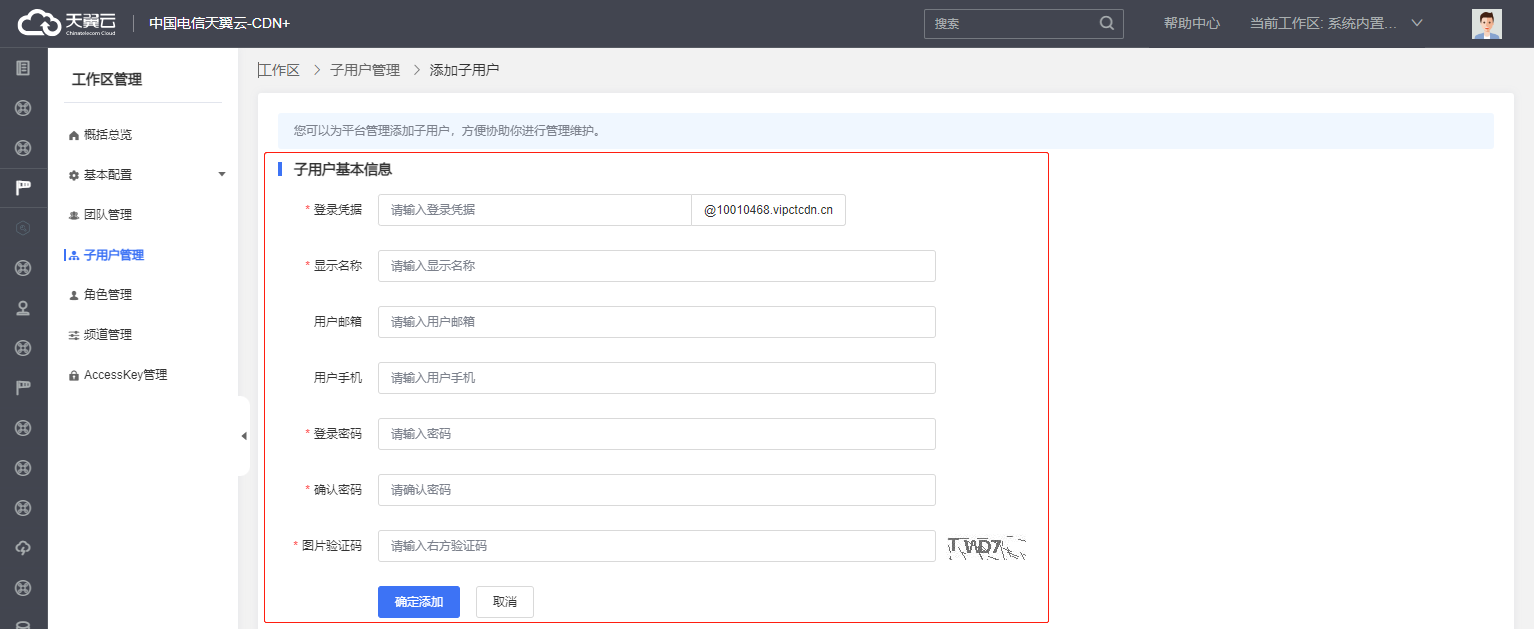This screenshot has width=1534, height=629.
Task: Open the user avatar menu
Action: tap(1487, 24)
